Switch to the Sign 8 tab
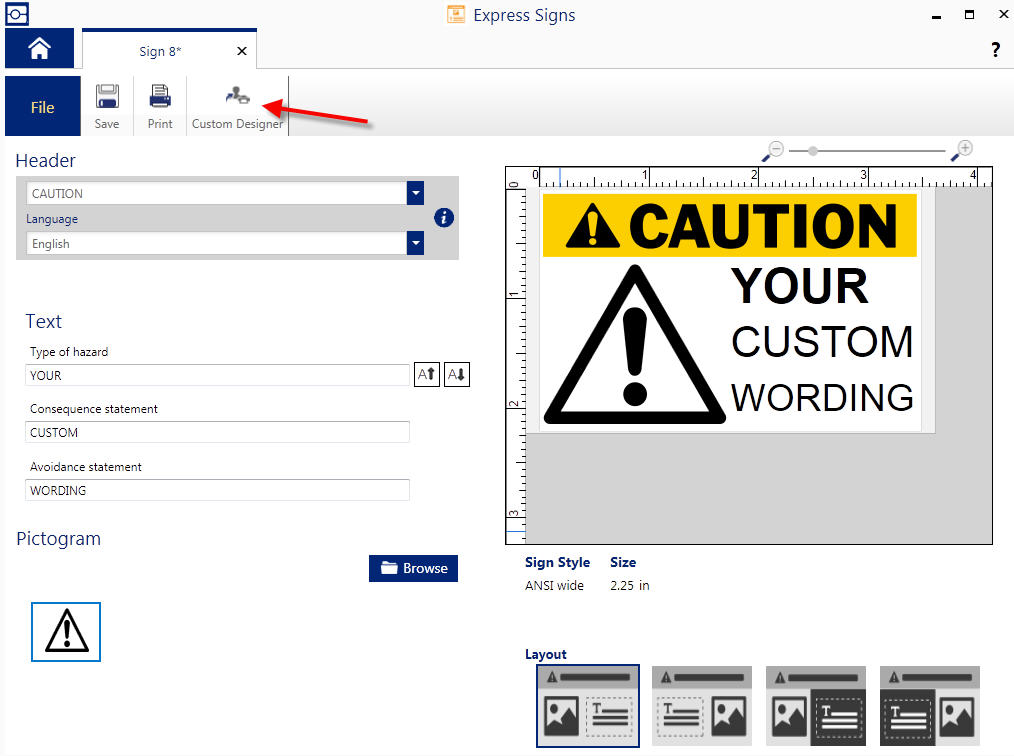The width and height of the screenshot is (1014, 756). (x=160, y=51)
